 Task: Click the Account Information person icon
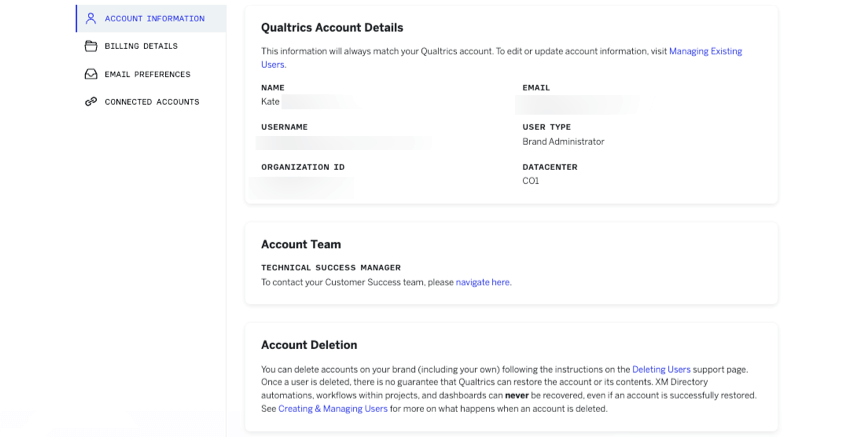tap(91, 18)
